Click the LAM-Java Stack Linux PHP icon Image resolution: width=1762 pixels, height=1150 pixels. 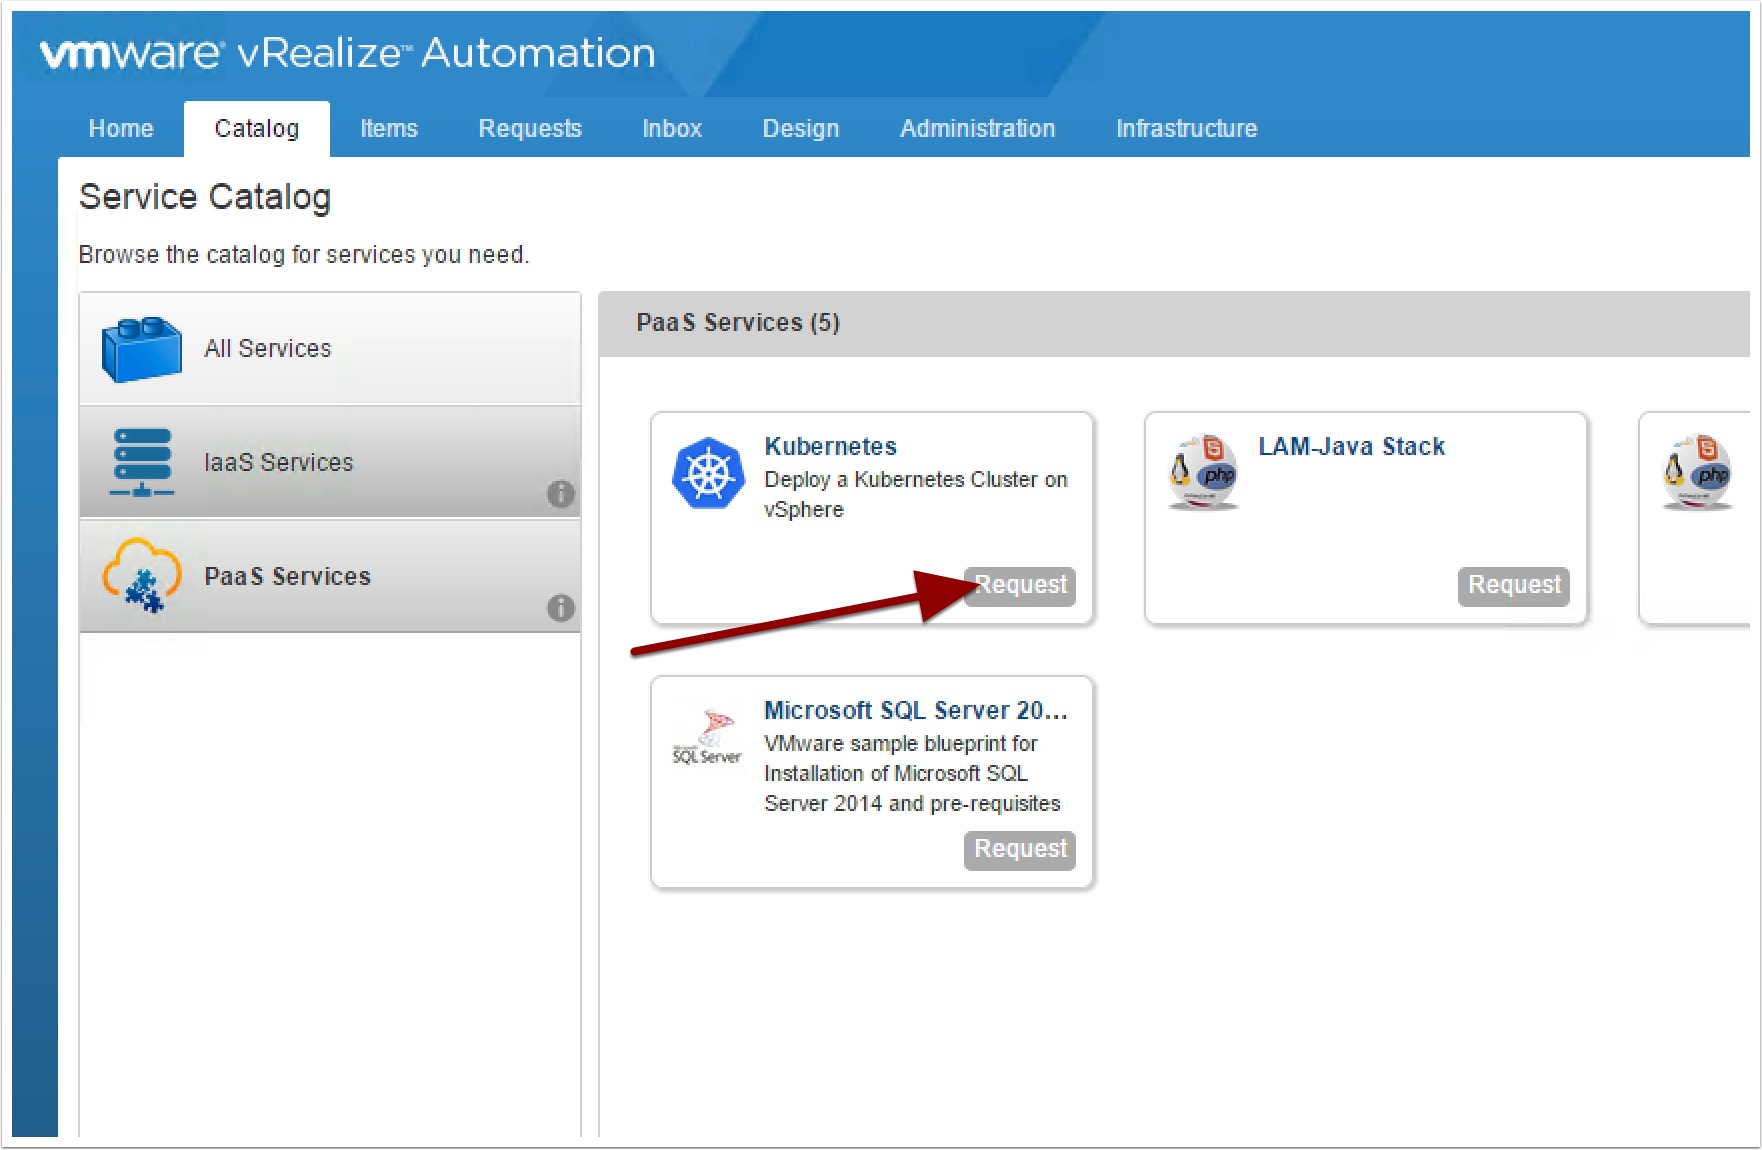click(x=1203, y=472)
